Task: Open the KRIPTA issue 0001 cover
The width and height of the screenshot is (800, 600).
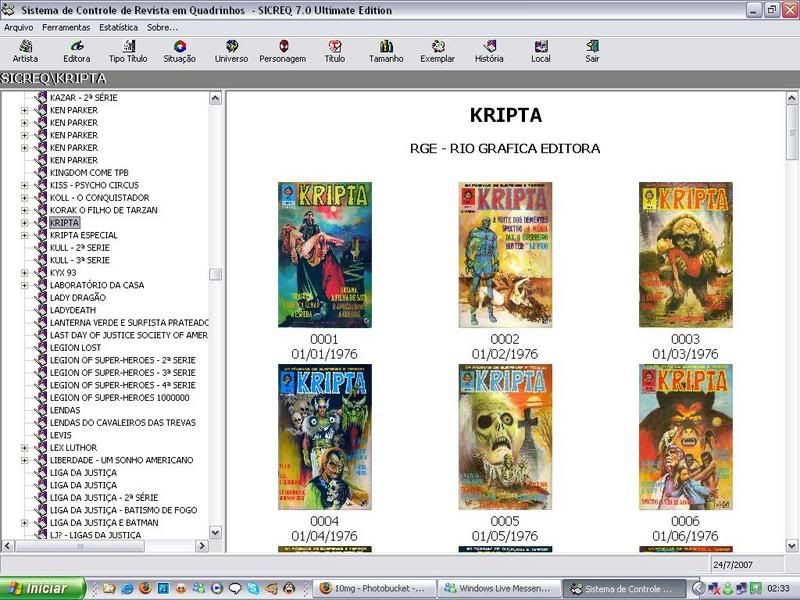Action: [x=325, y=255]
